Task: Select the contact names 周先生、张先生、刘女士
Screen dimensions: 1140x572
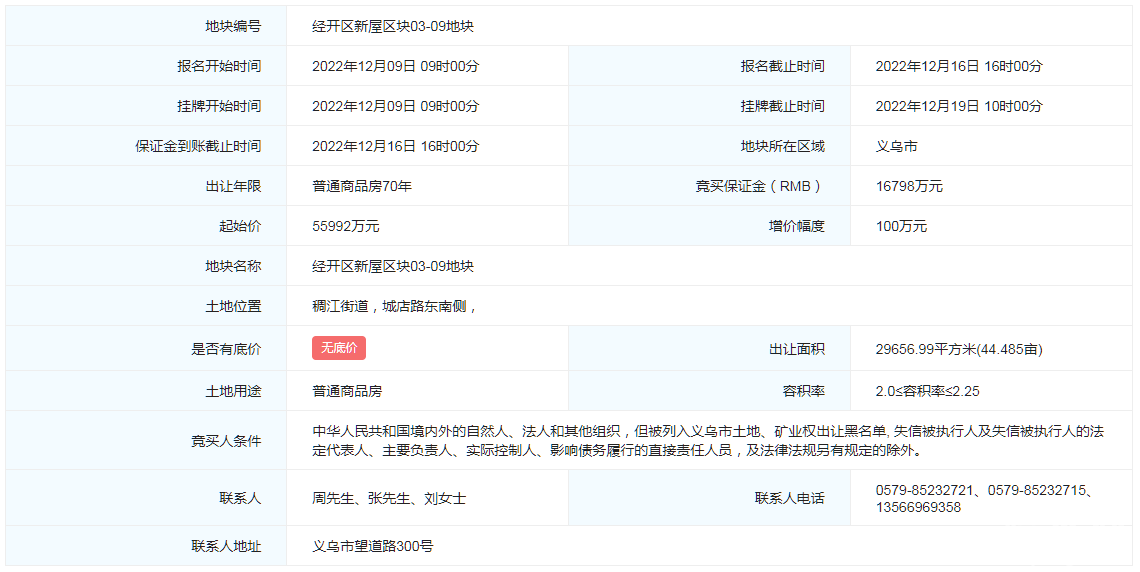Action: click(x=389, y=498)
